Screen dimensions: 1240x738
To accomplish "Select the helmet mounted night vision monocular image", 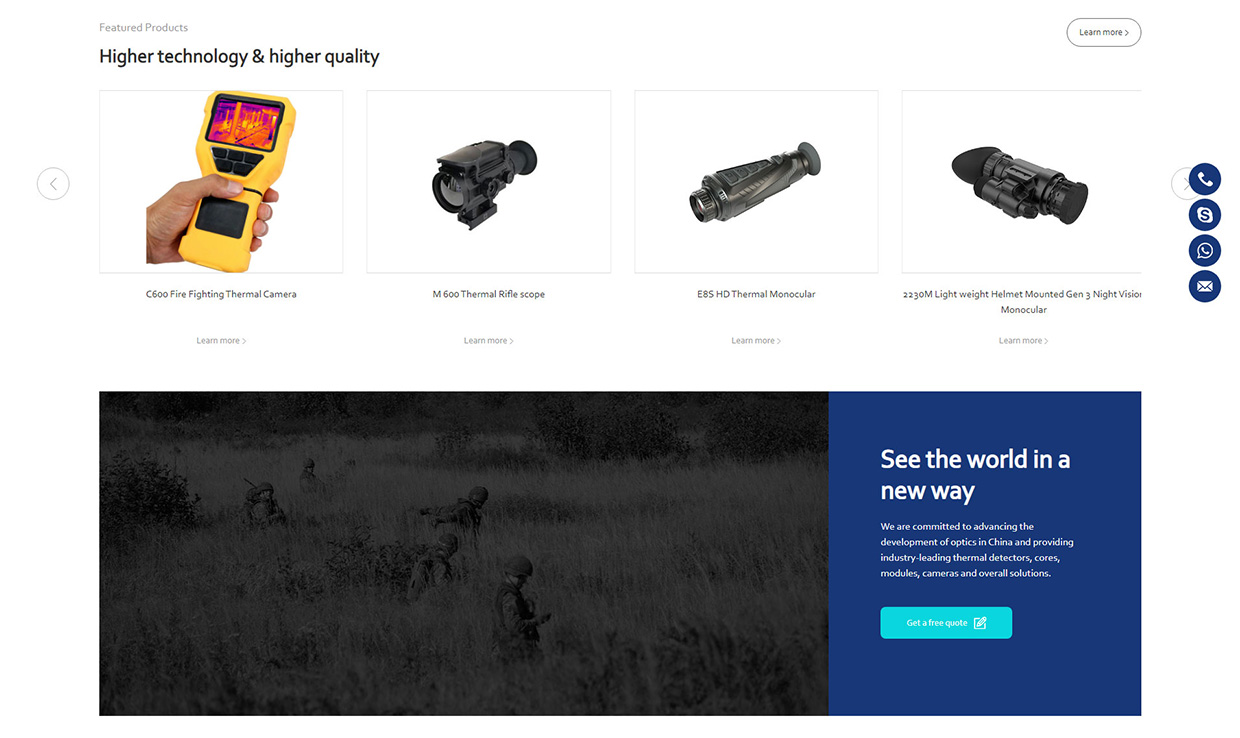I will point(1021,181).
